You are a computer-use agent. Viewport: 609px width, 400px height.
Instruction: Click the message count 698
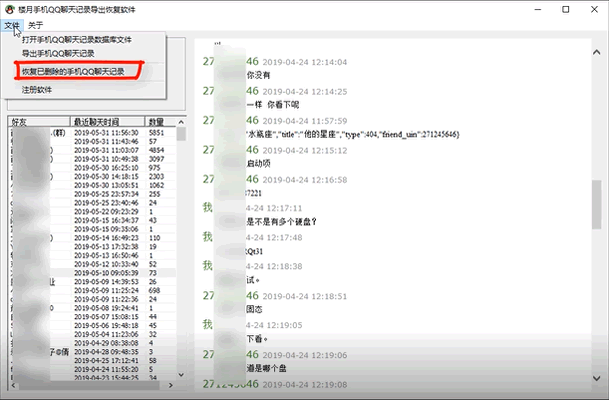click(x=154, y=290)
